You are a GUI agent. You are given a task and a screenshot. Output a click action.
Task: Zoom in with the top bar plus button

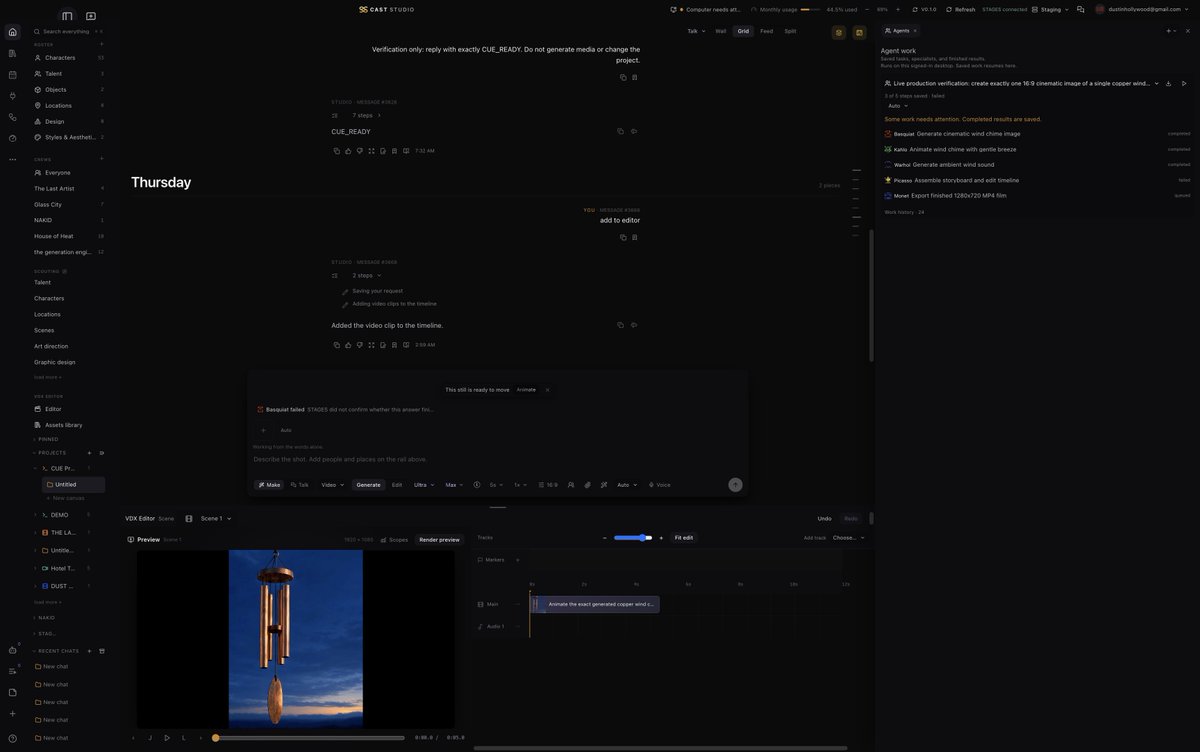(897, 9)
